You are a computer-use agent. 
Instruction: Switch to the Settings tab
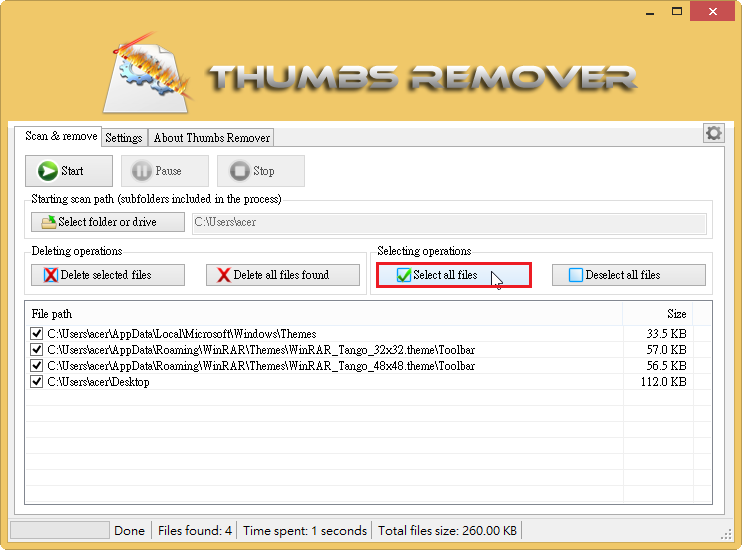tap(124, 138)
